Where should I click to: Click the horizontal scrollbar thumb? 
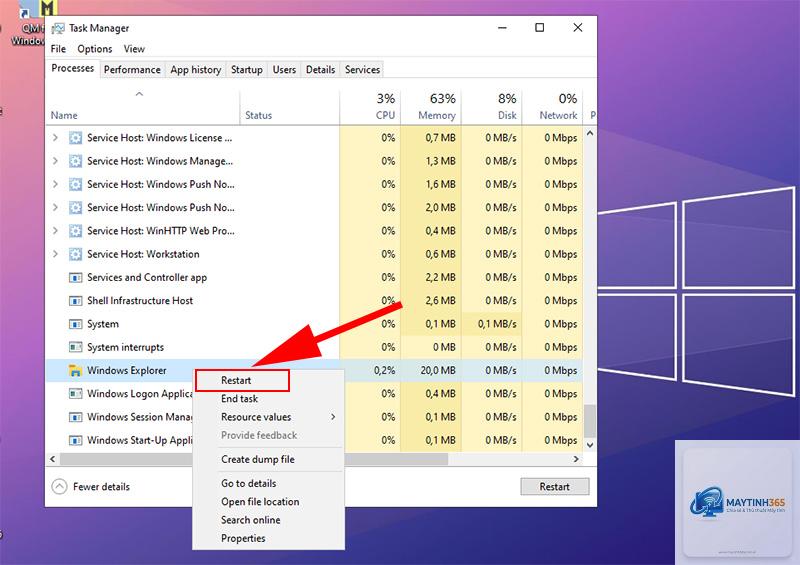click(254, 459)
